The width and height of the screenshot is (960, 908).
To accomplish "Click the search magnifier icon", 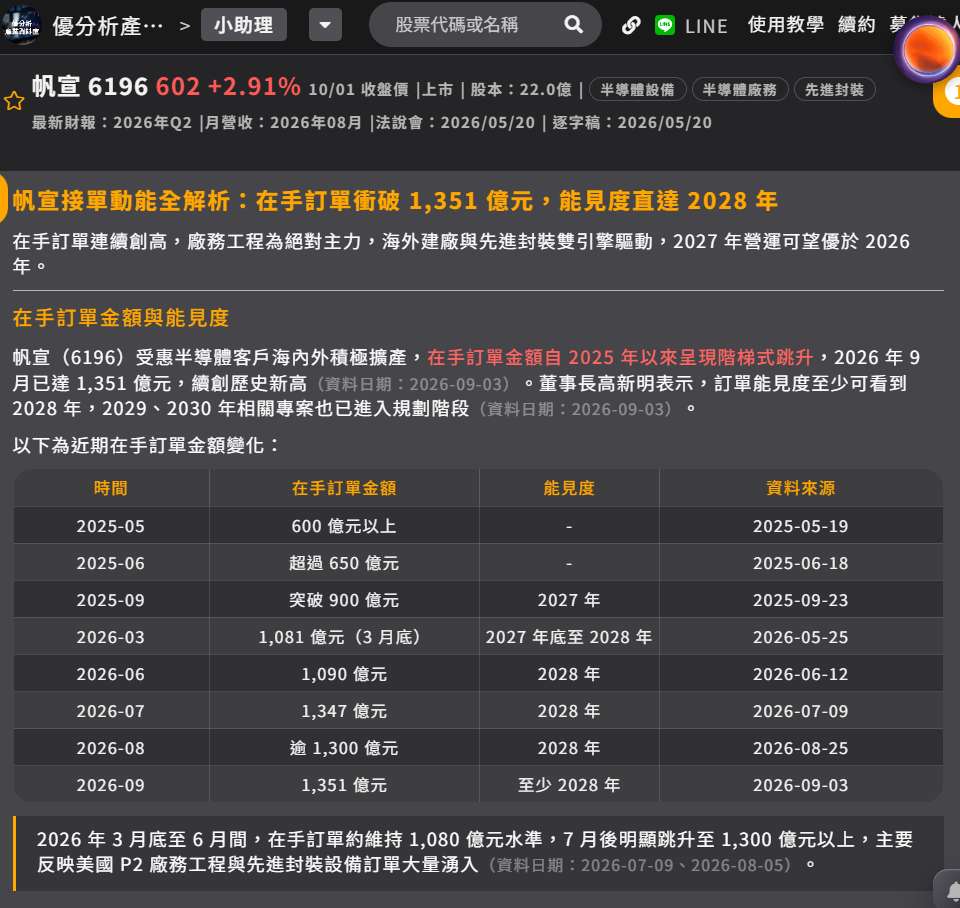I will point(573,24).
